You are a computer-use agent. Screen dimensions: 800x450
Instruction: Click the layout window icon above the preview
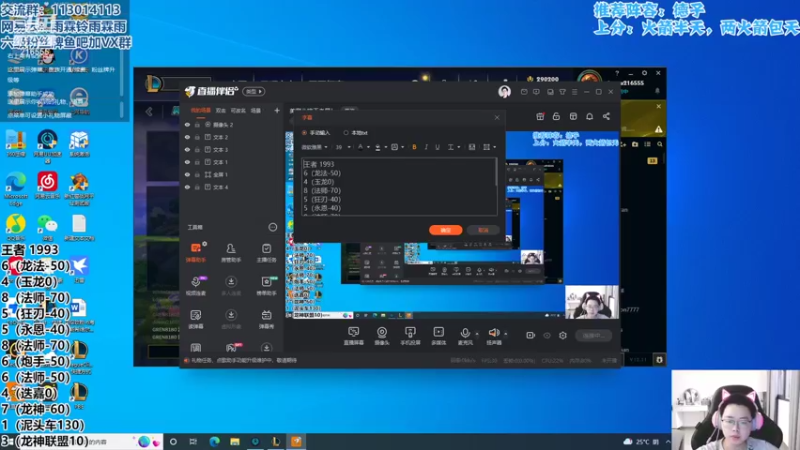pyautogui.click(x=573, y=116)
